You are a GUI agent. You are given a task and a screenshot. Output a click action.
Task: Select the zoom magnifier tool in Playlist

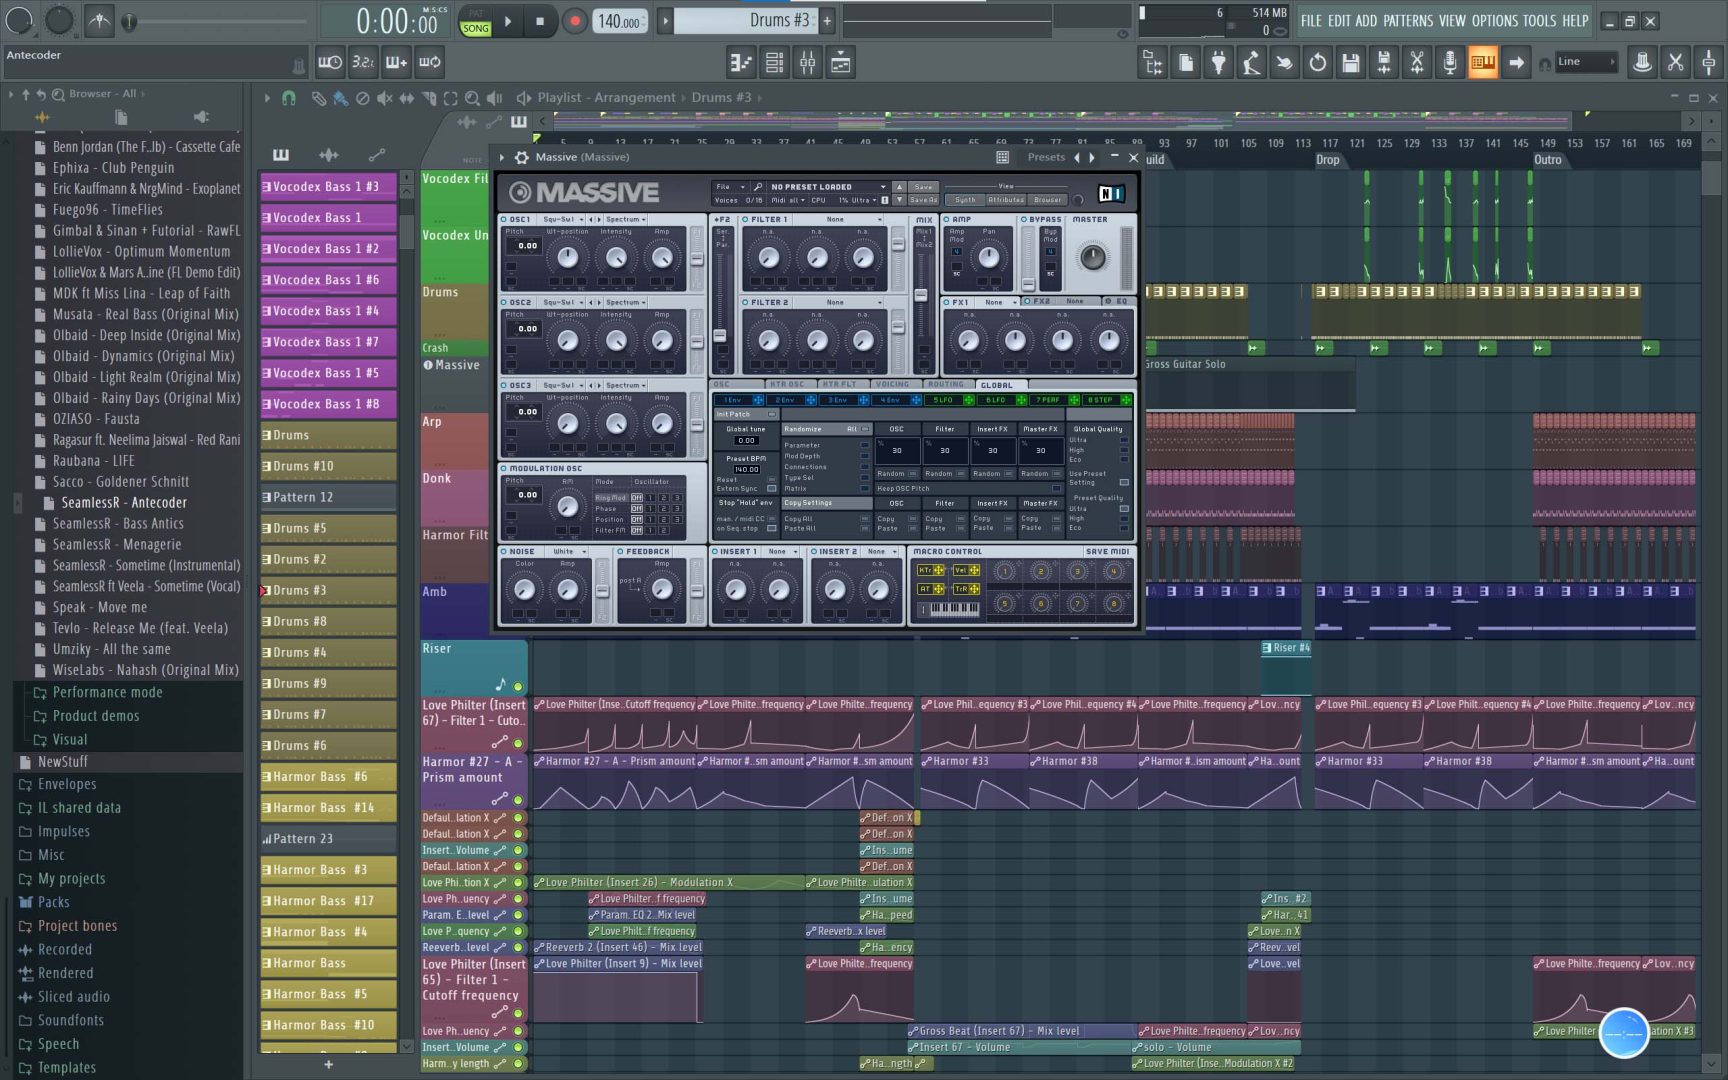pyautogui.click(x=472, y=98)
